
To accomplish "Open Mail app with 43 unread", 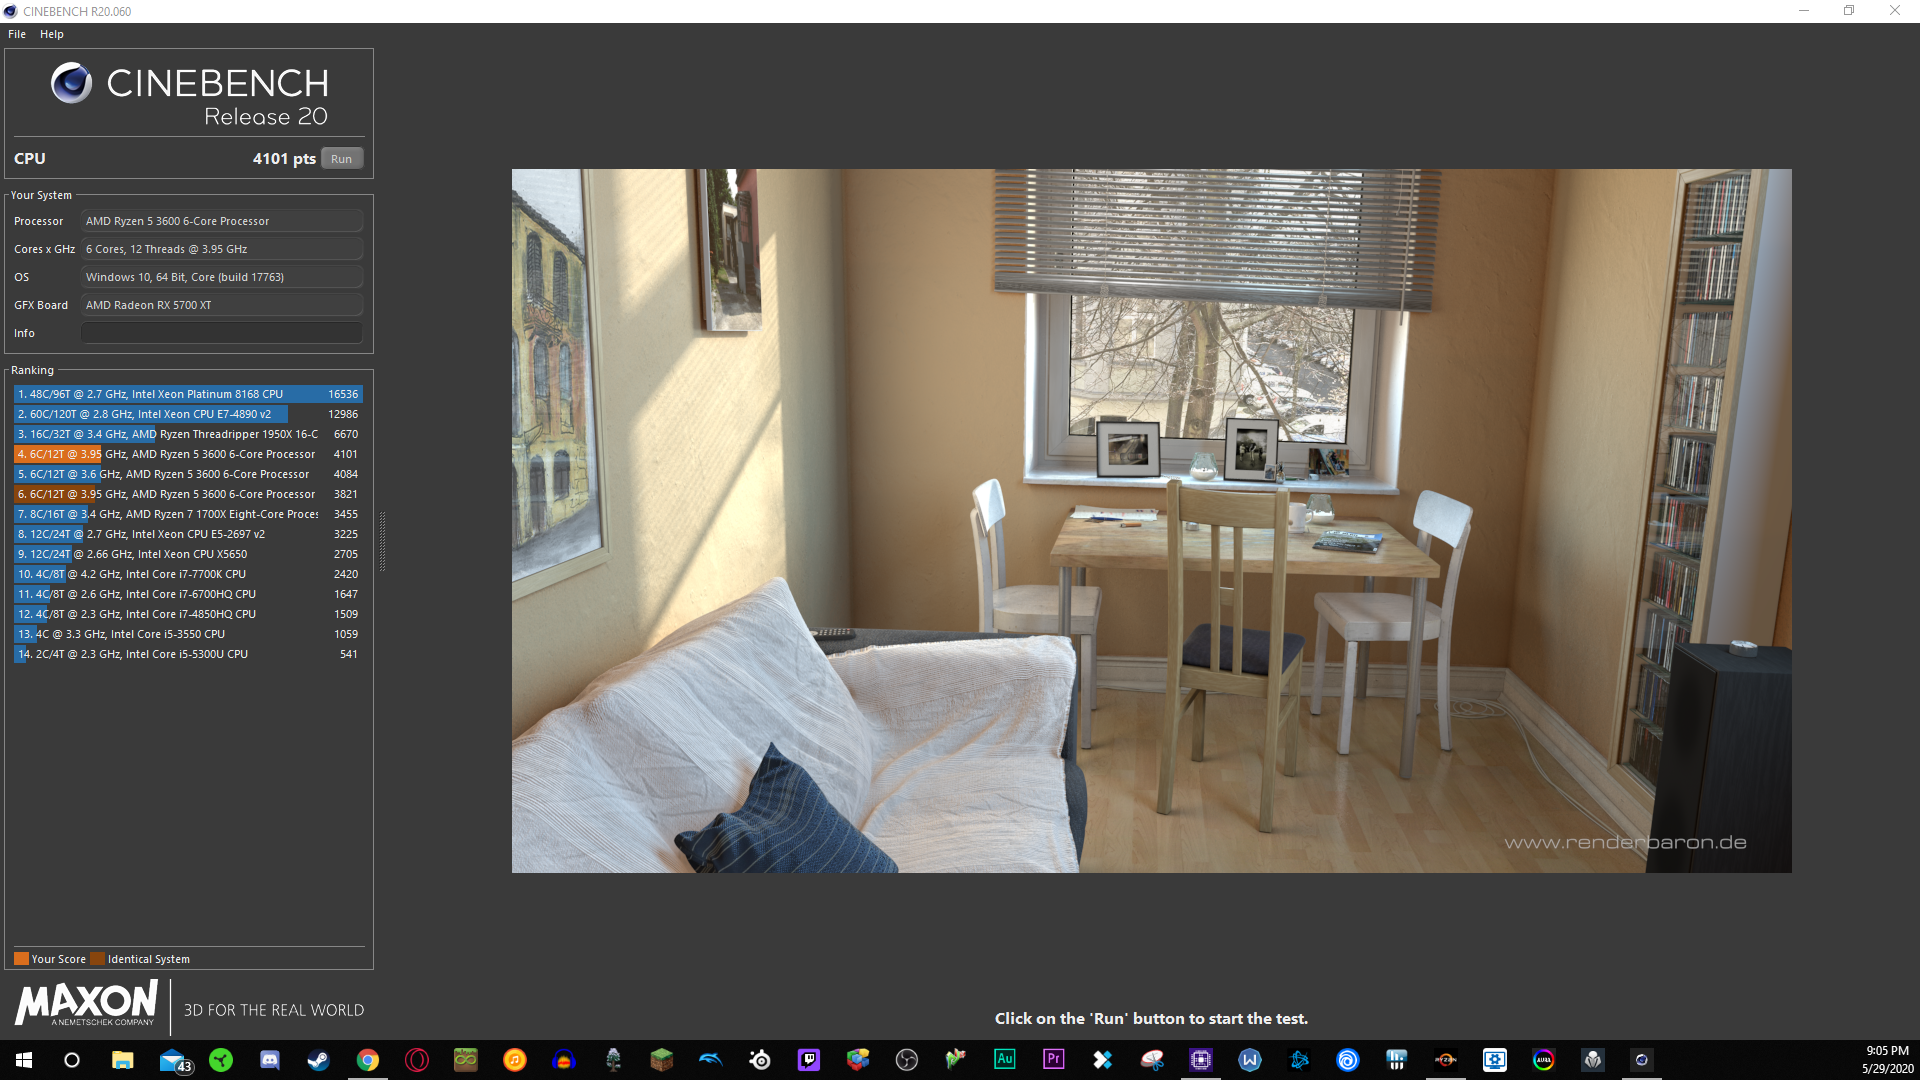I will coord(174,1061).
